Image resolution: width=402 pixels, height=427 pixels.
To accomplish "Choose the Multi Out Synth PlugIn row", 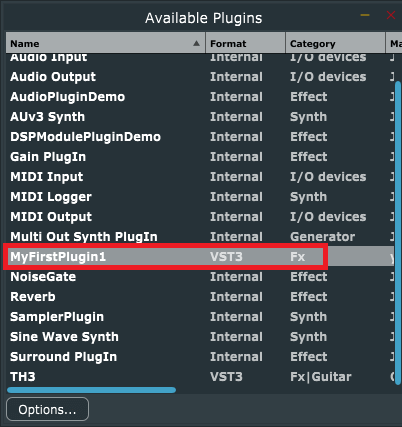I will pos(200,237).
